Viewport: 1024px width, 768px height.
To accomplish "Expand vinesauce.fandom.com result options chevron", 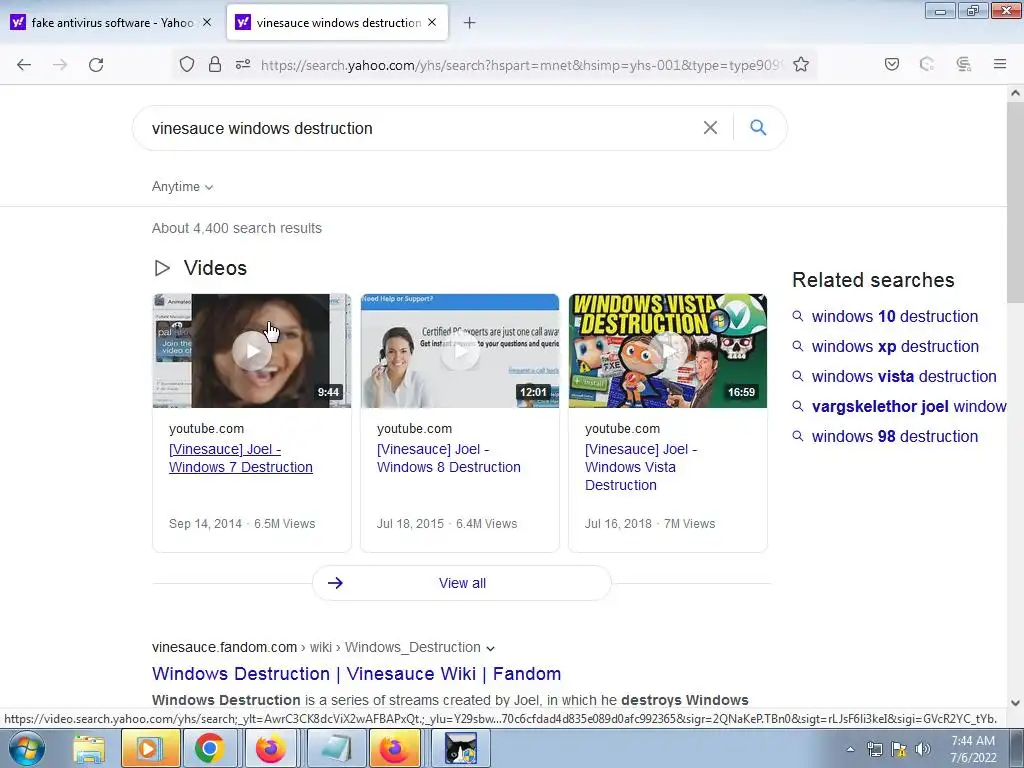I will pos(490,648).
